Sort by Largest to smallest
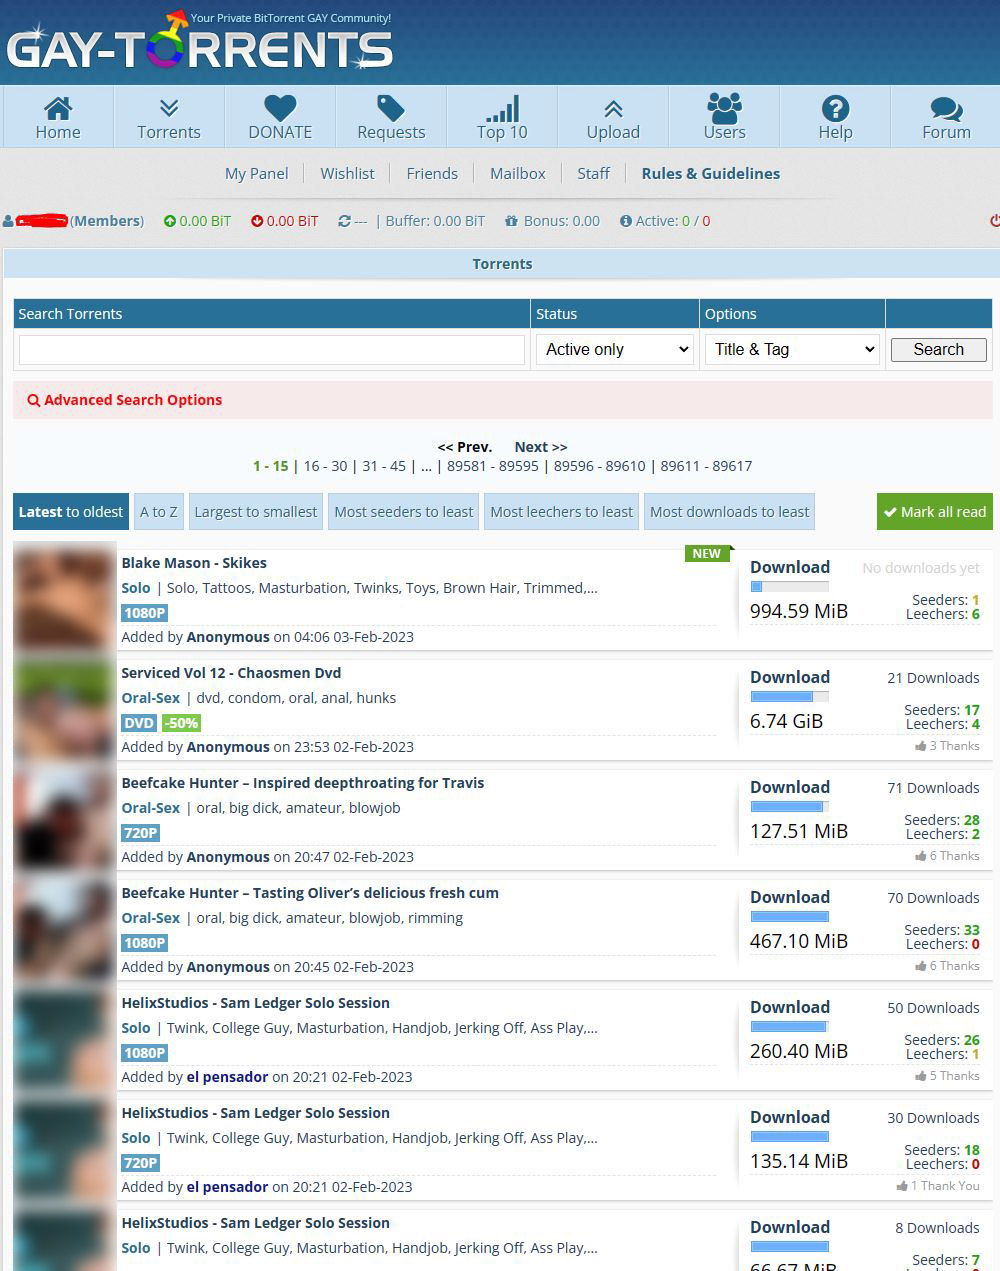1000x1271 pixels. pyautogui.click(x=256, y=512)
